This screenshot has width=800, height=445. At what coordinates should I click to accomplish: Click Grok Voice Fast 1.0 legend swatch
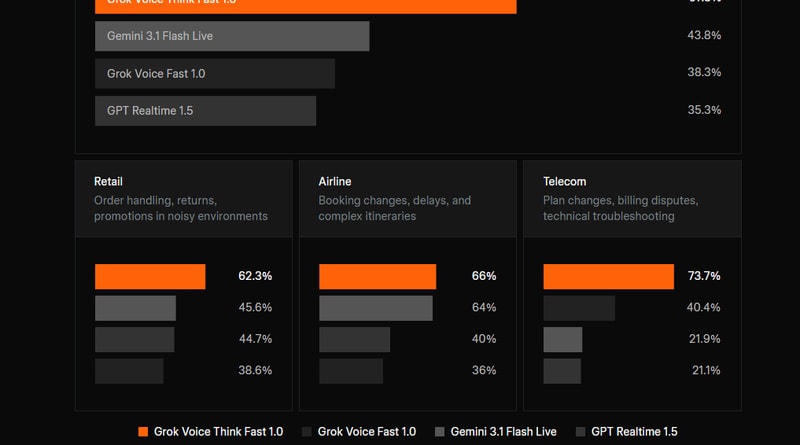[307, 432]
